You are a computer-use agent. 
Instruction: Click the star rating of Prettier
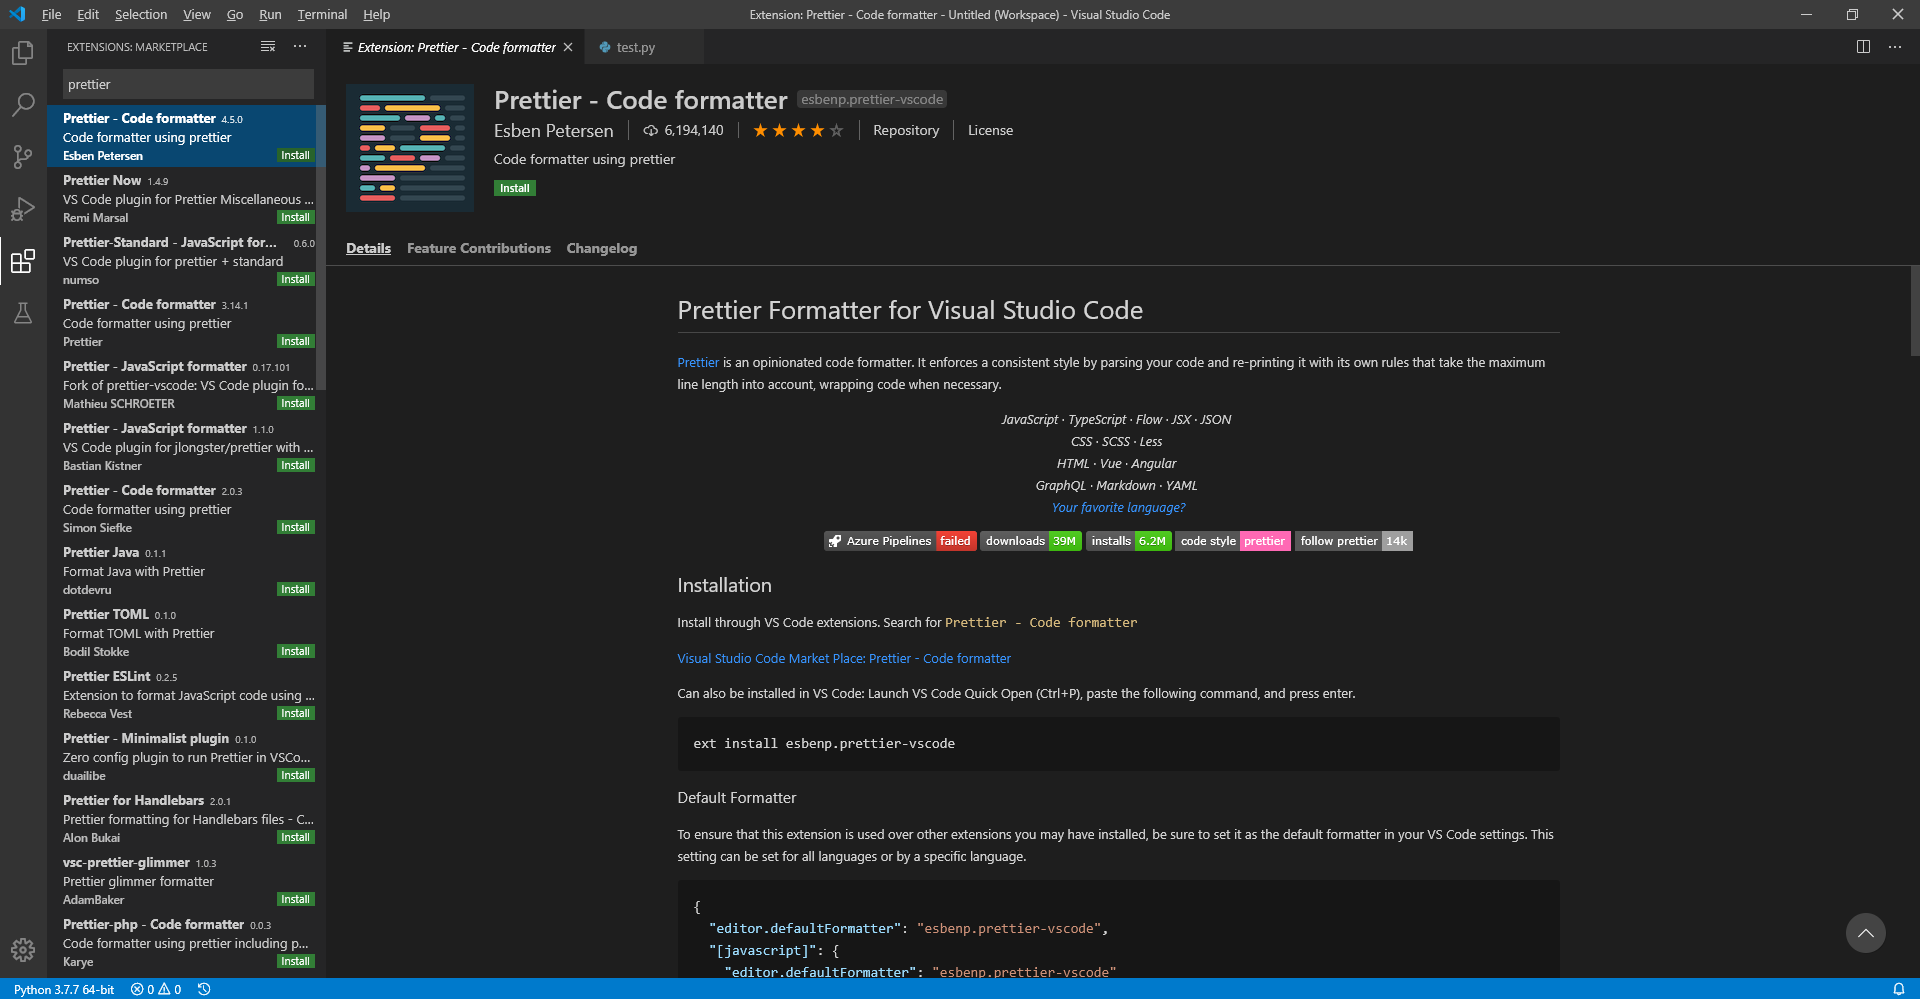(798, 131)
